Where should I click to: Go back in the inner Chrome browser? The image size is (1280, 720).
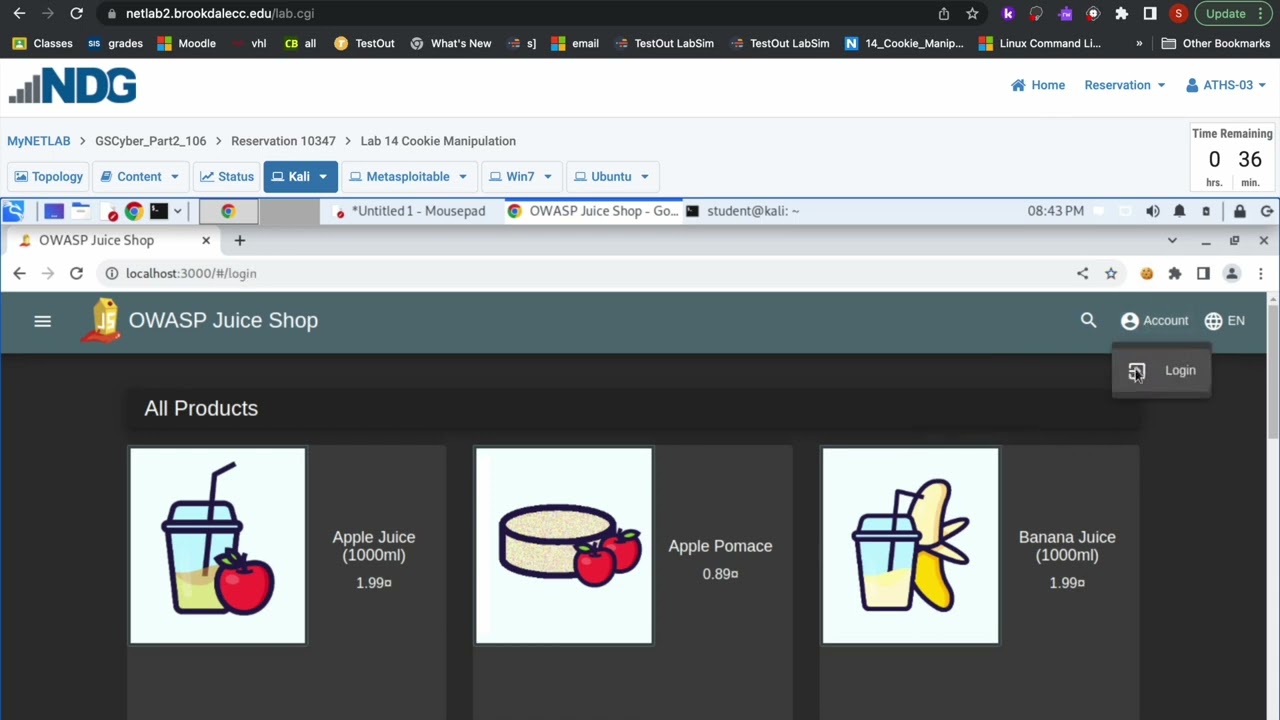tap(19, 273)
